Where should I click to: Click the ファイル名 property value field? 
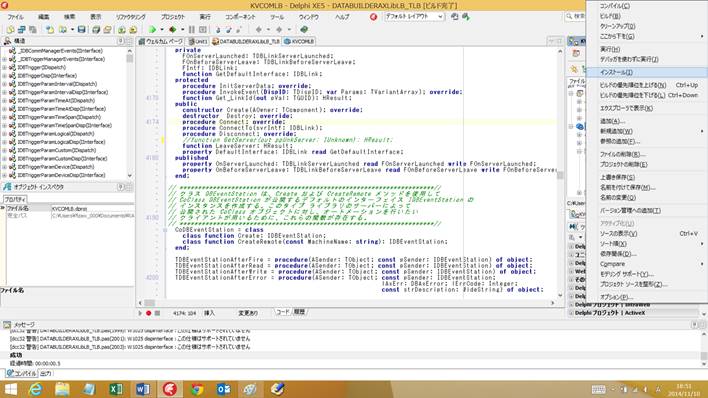92,209
